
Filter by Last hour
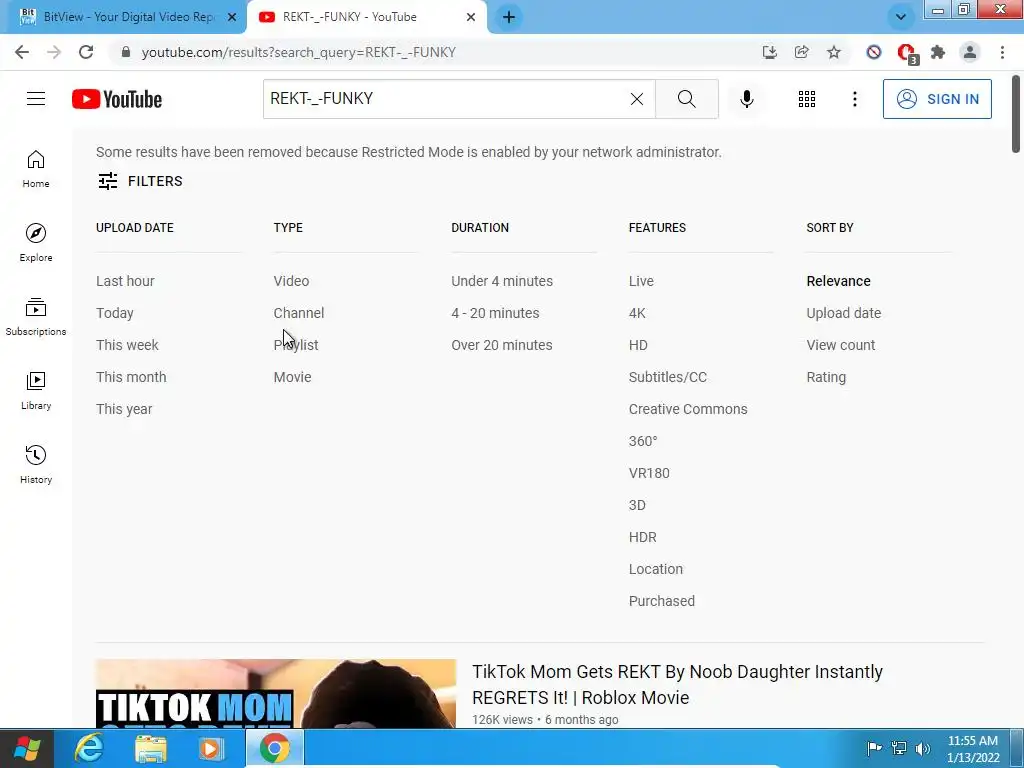click(x=125, y=281)
